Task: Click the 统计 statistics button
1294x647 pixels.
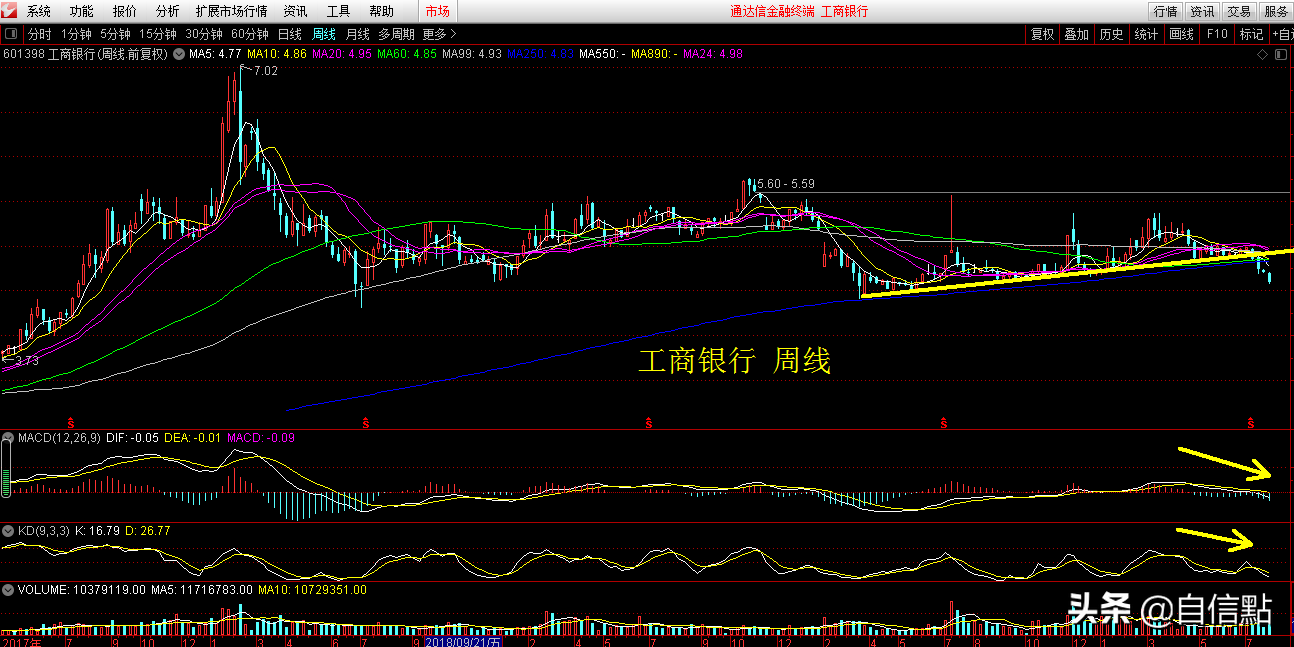Action: 1146,34
